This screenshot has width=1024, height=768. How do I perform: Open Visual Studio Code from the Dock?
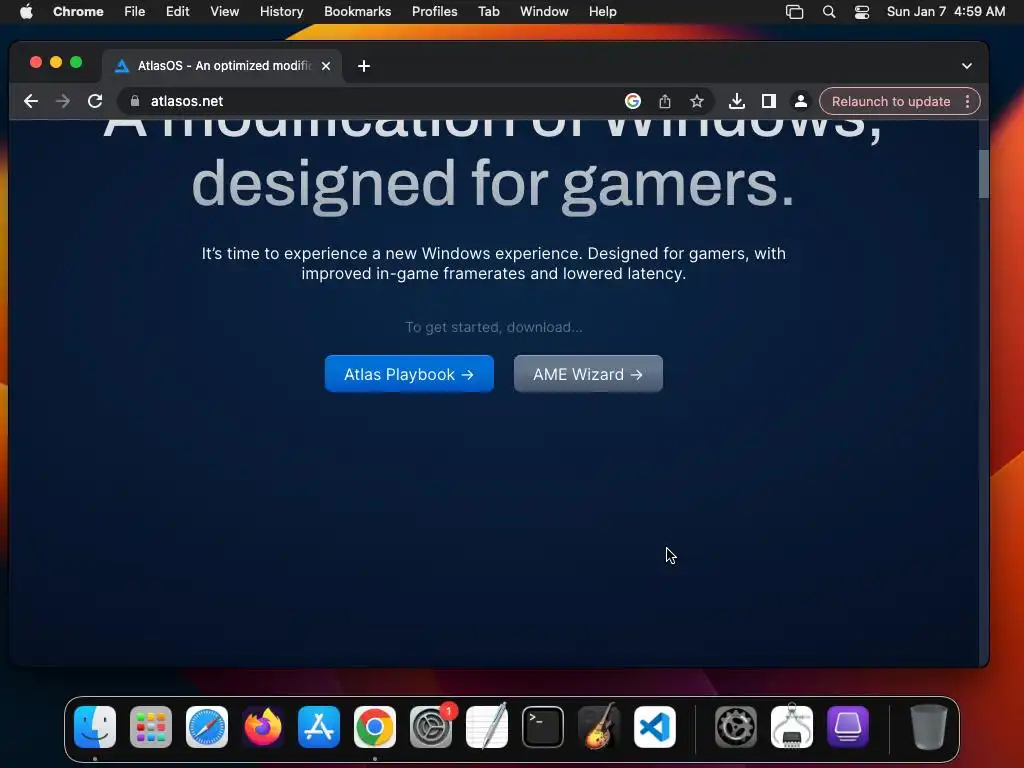655,727
